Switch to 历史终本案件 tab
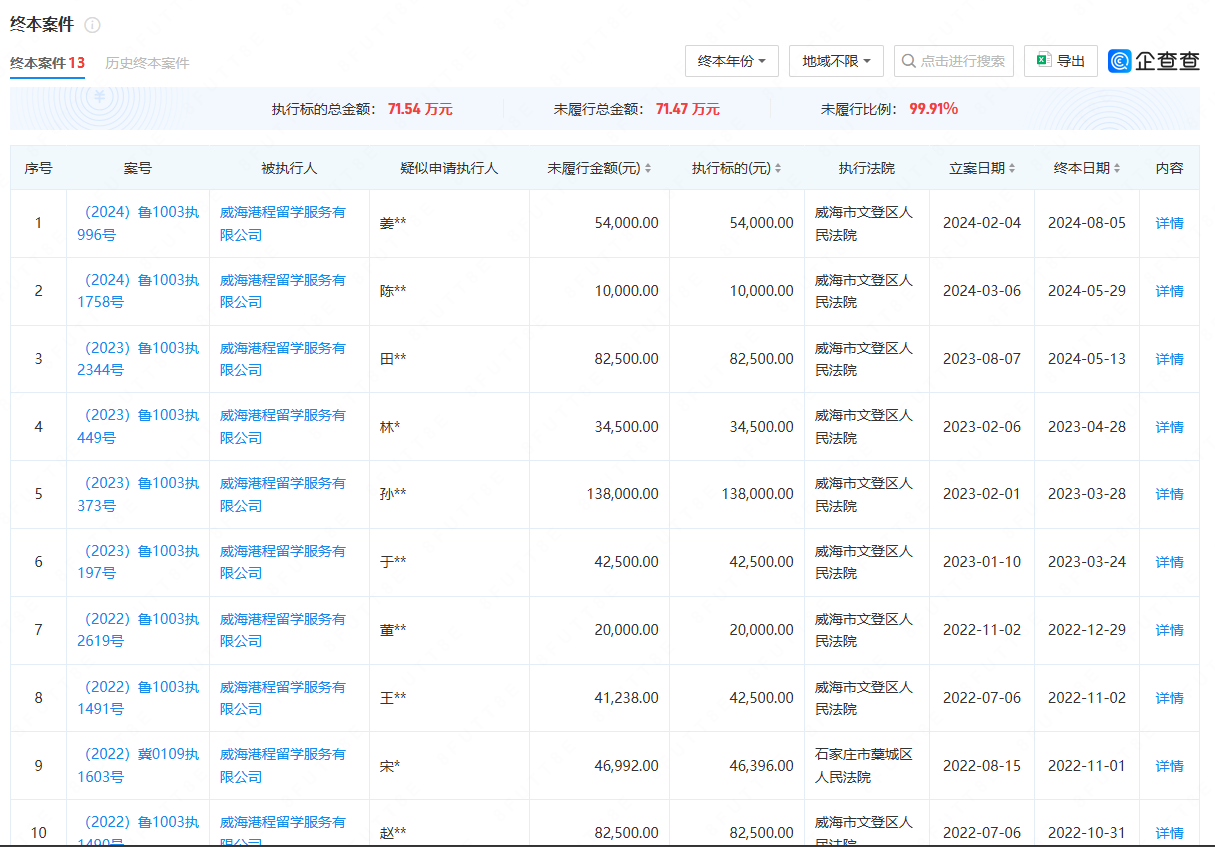This screenshot has height=847, width=1215. pyautogui.click(x=147, y=63)
